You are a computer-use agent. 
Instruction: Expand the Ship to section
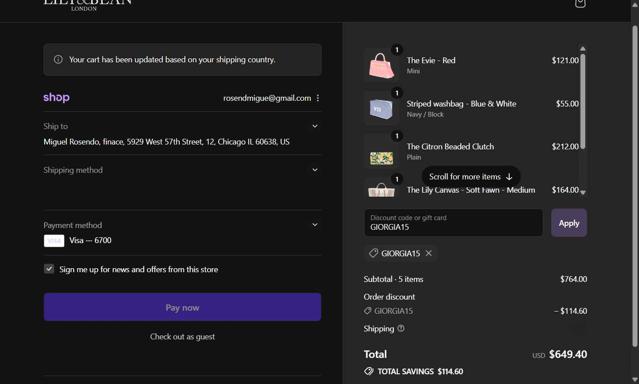point(315,126)
